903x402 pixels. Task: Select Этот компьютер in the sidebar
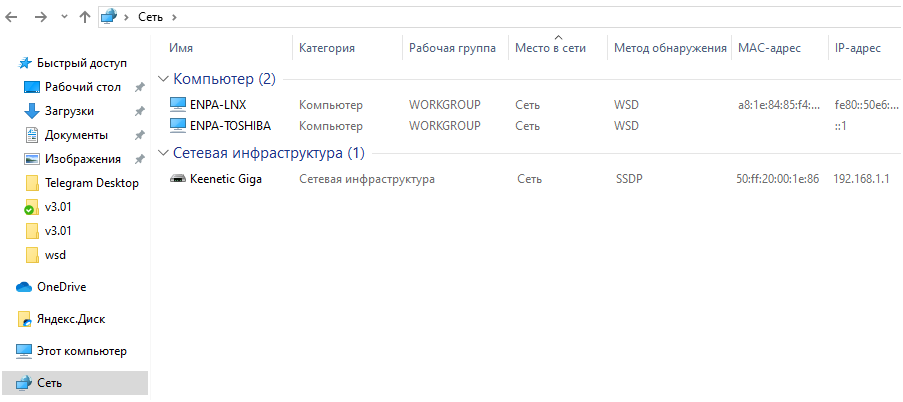coord(81,351)
